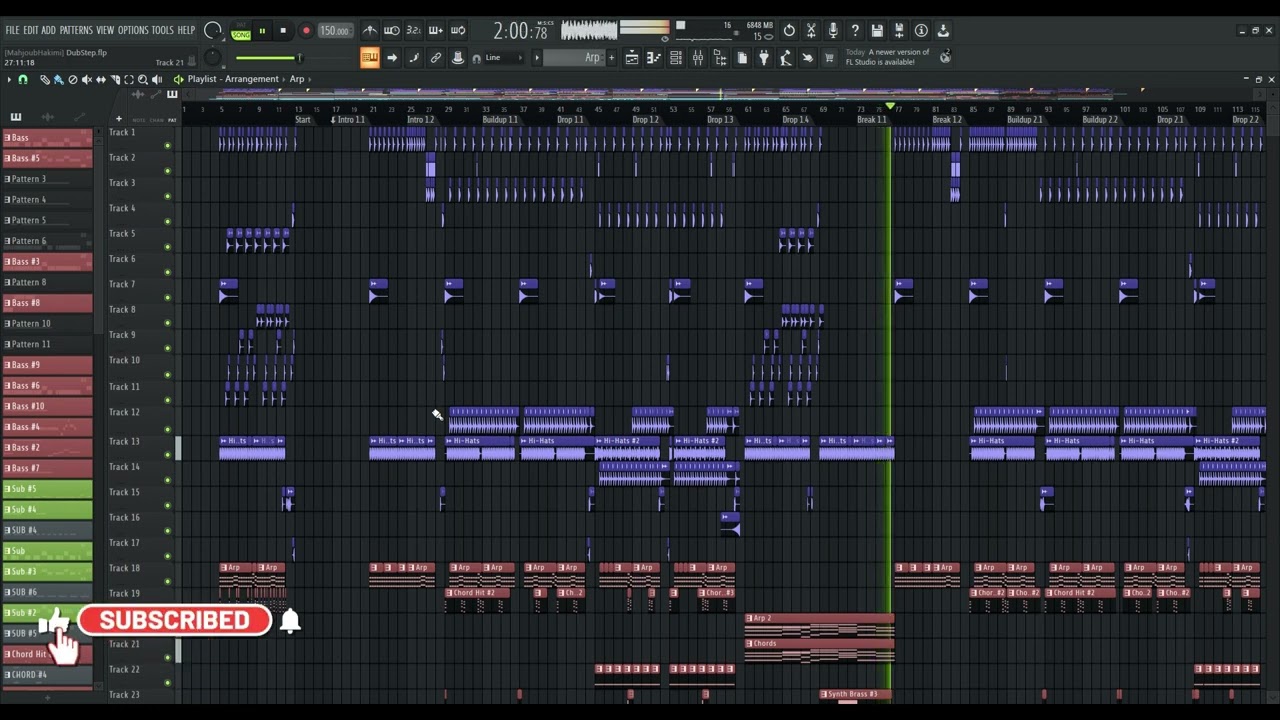Screen dimensions: 1280x720
Task: Click the news globe icon
Action: tap(946, 57)
